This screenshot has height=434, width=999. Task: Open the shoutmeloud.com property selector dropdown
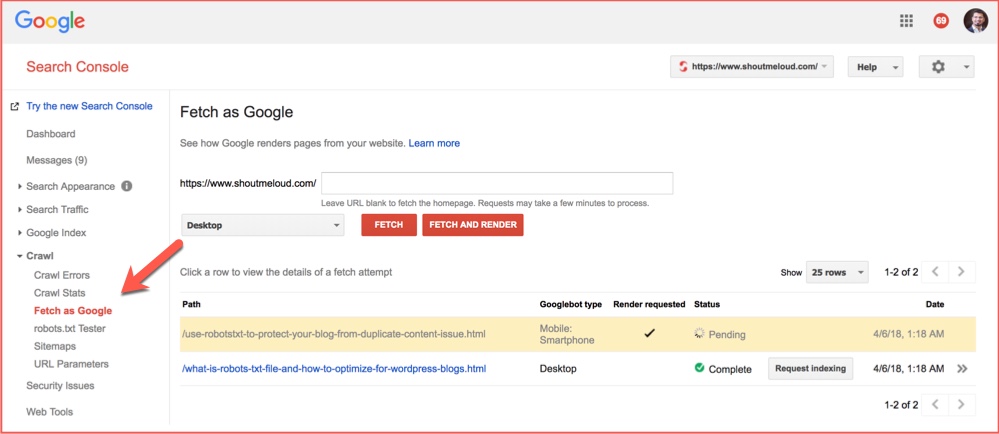[x=752, y=67]
